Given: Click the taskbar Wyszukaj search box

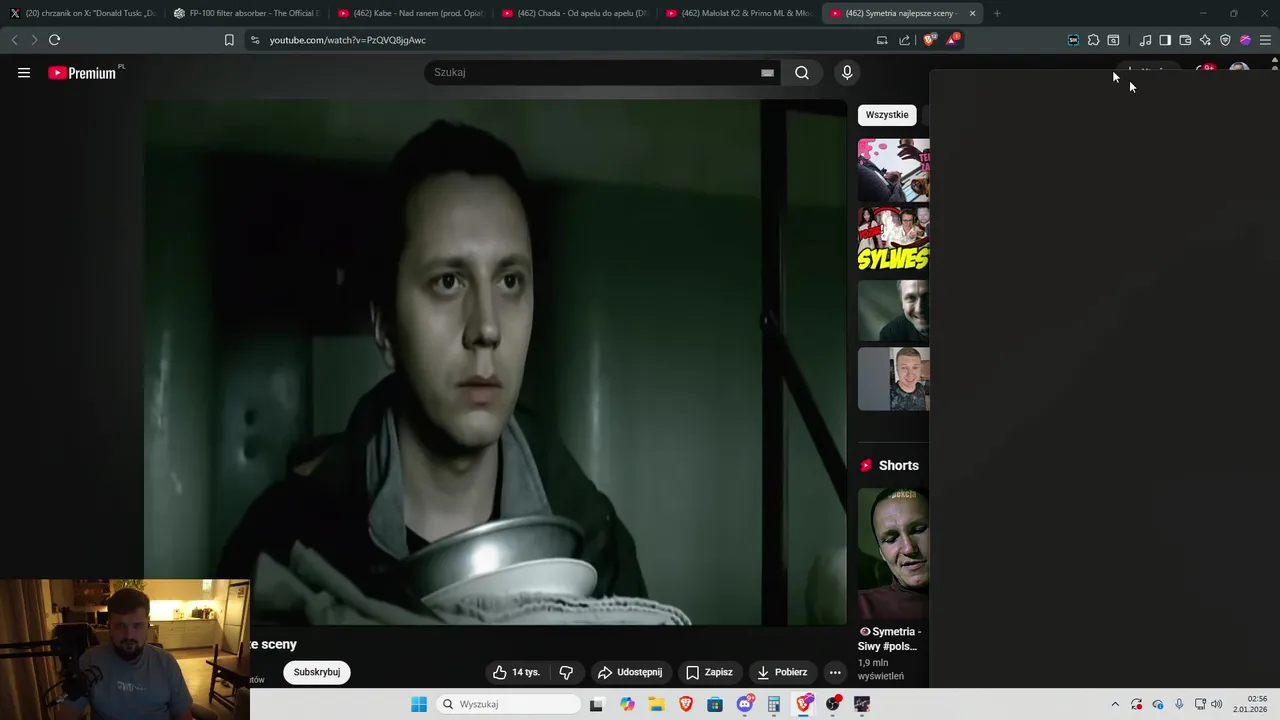Looking at the screenshot, I should point(508,704).
